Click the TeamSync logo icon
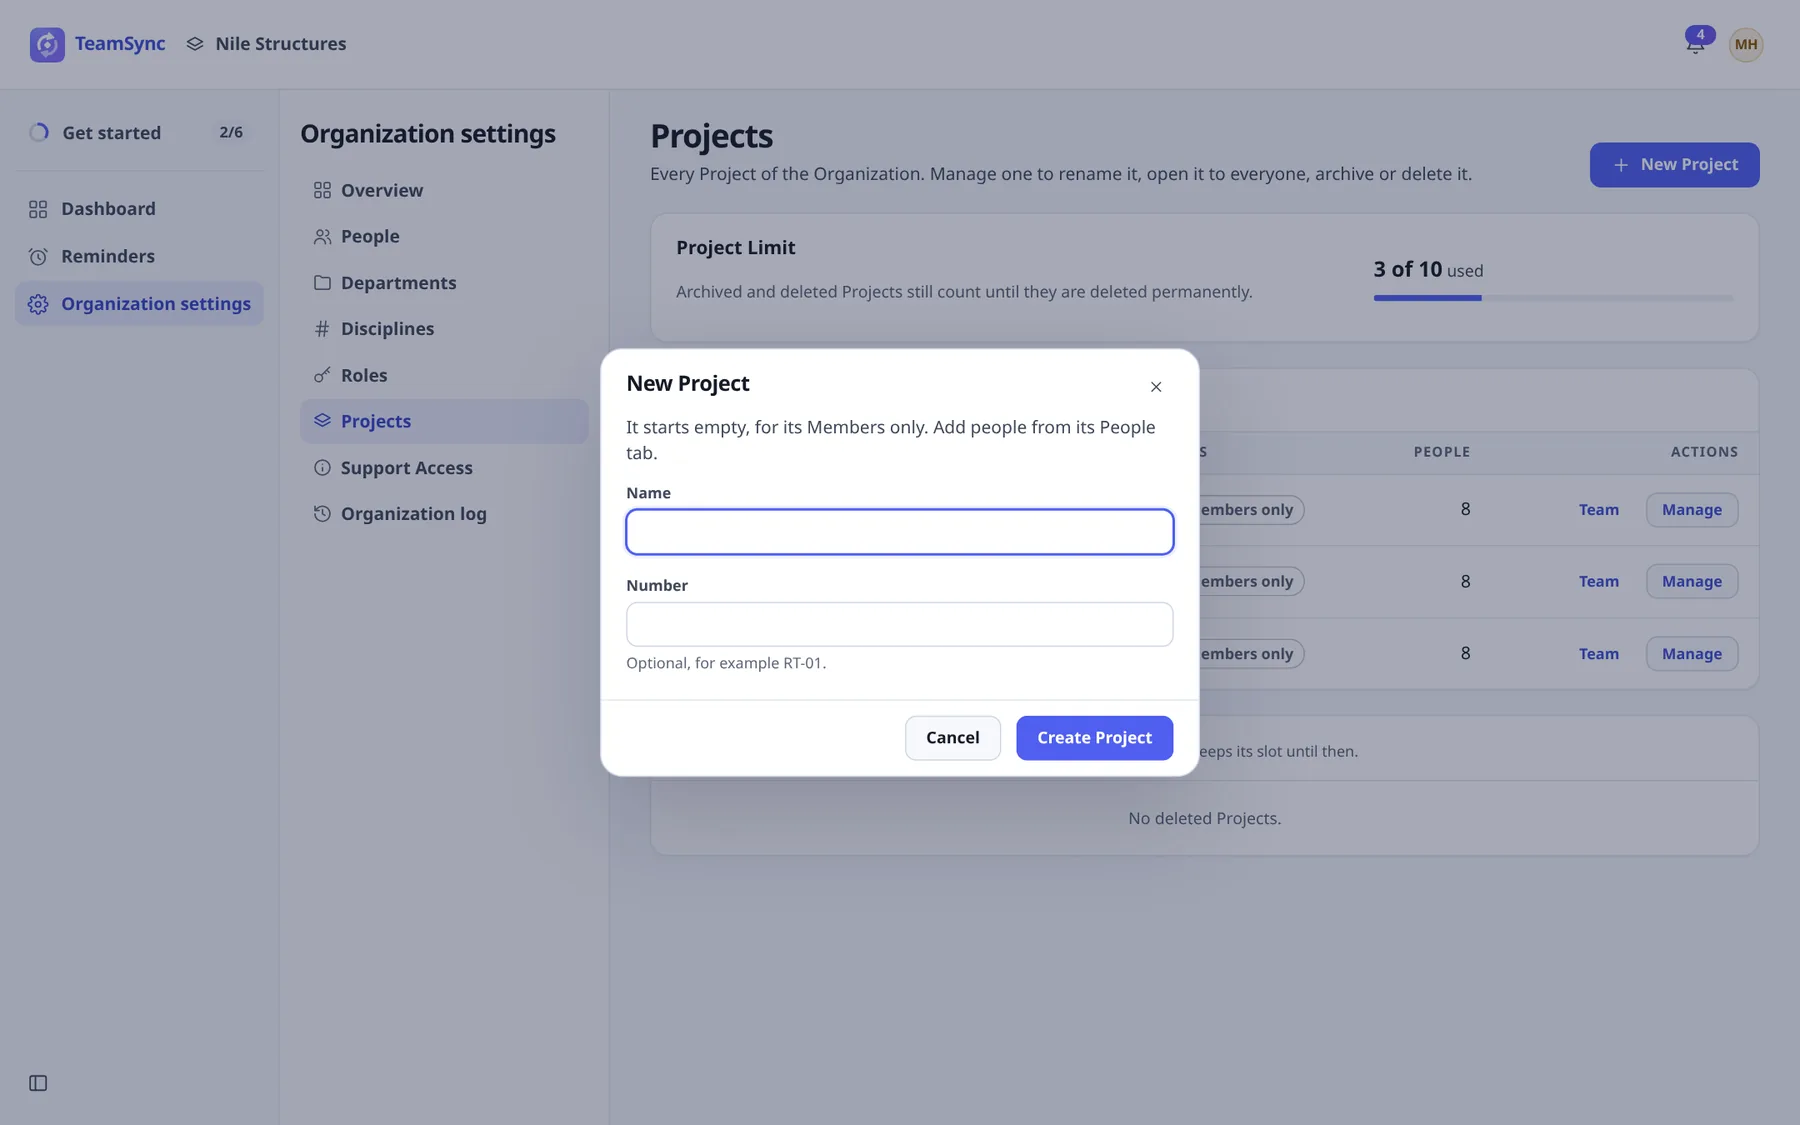 click(47, 44)
